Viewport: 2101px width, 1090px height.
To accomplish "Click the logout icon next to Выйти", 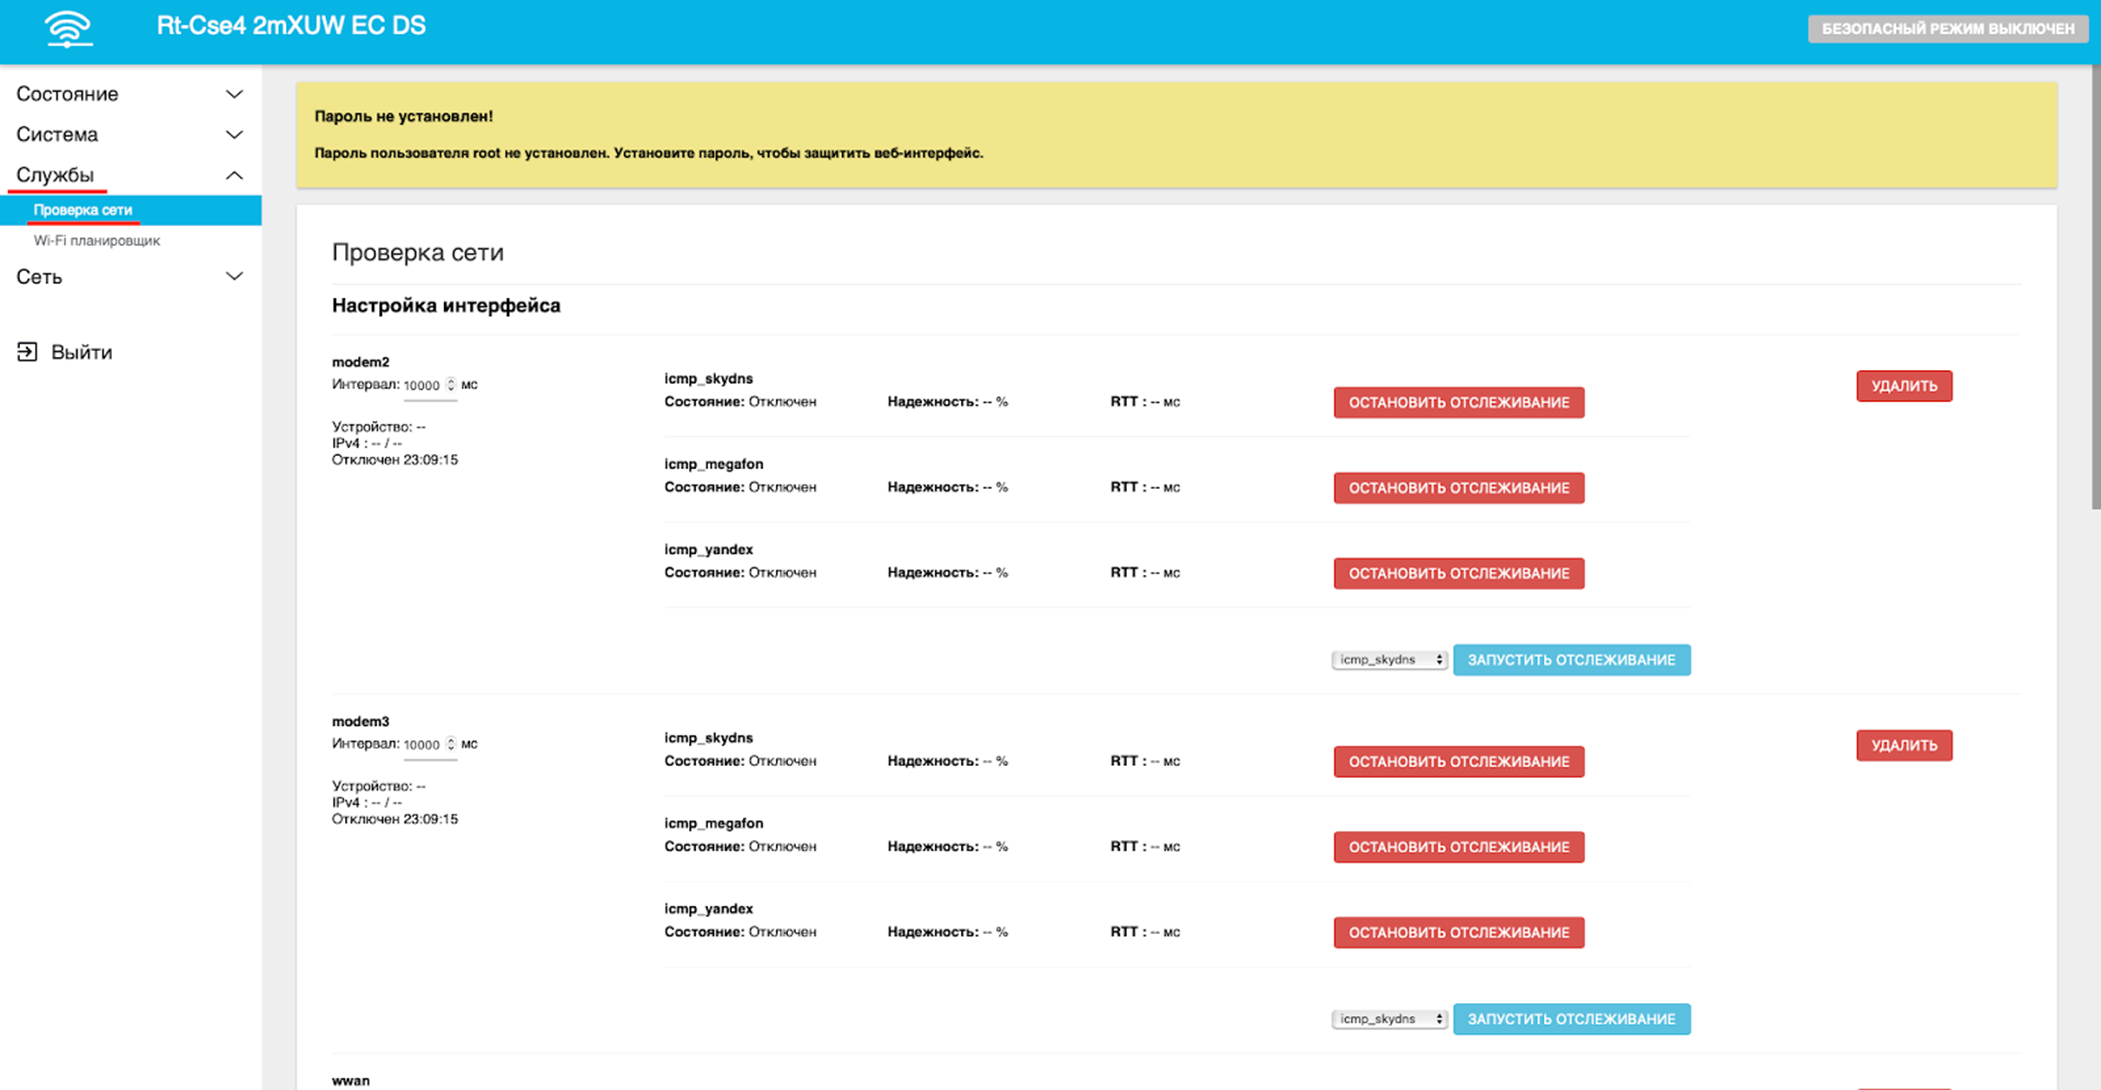I will pos(27,352).
